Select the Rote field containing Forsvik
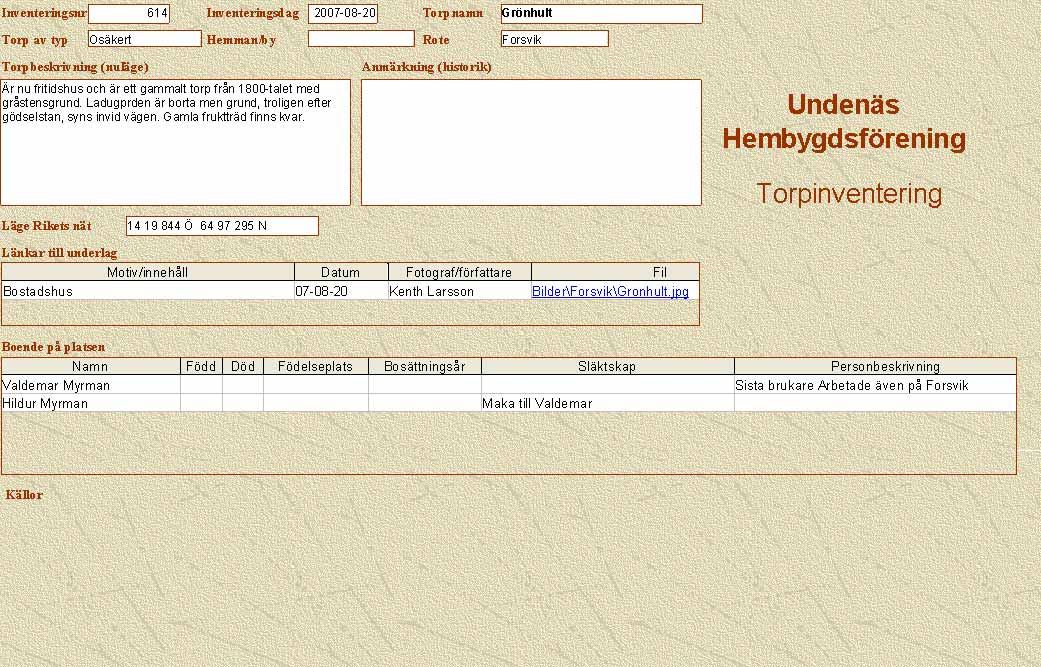 pos(554,39)
